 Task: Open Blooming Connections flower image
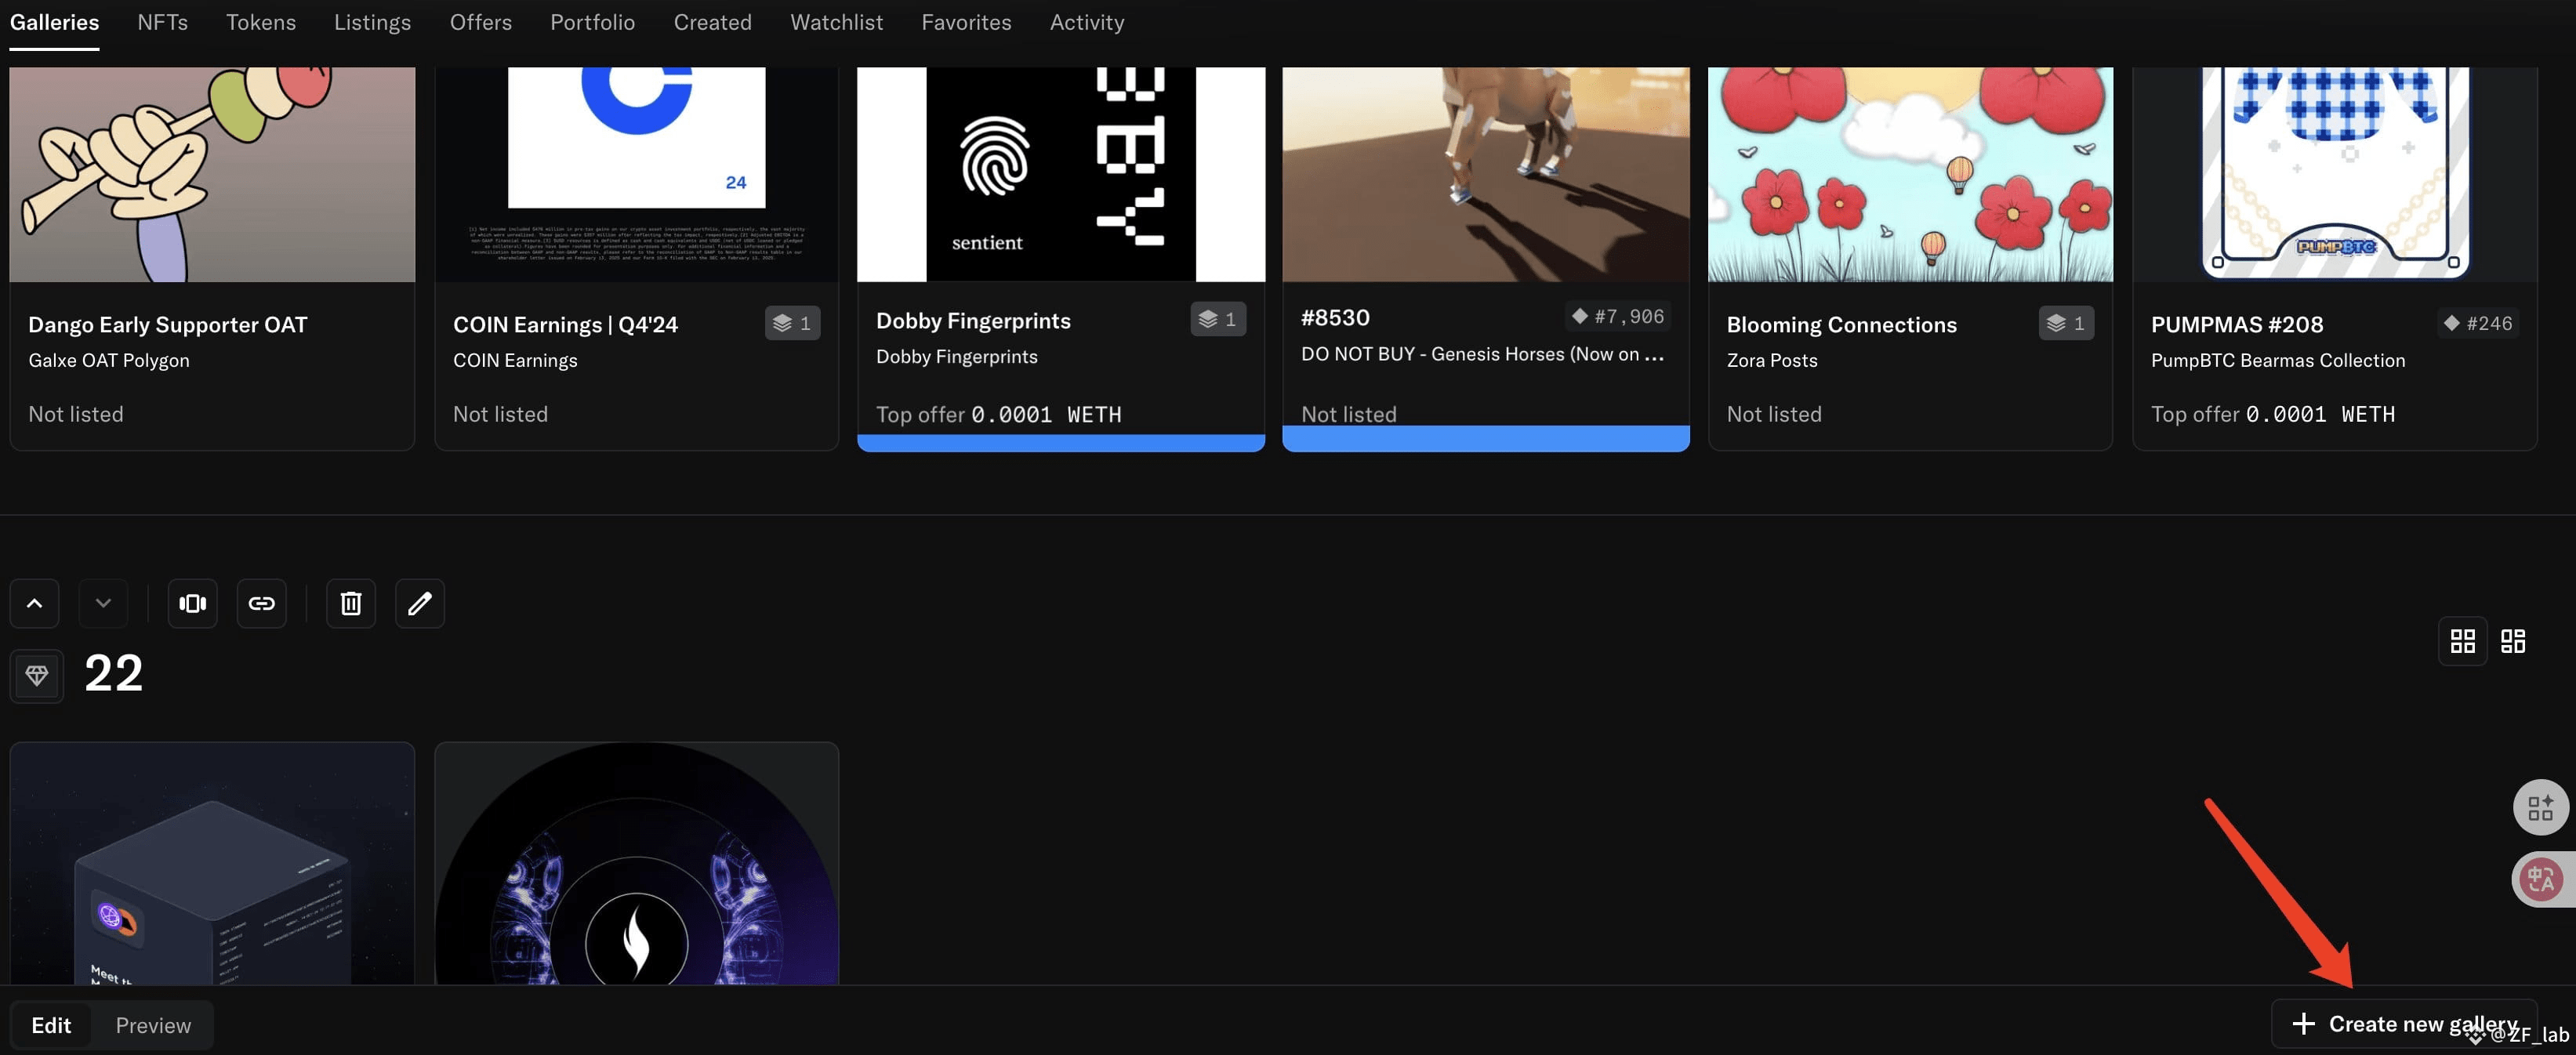point(1911,174)
